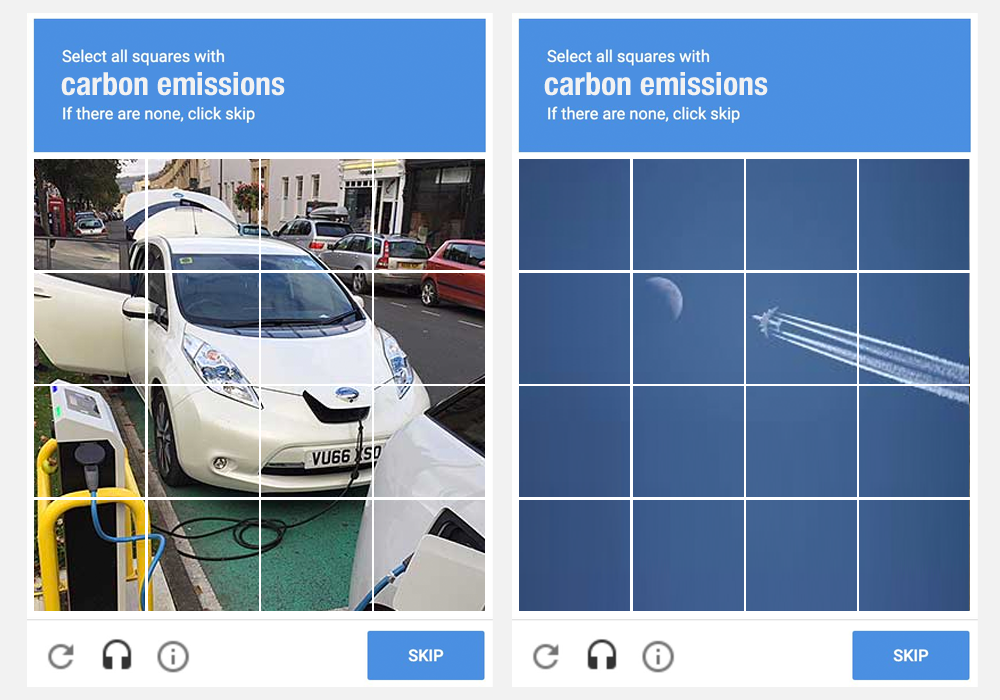Open the info icon in left captcha
1000x700 pixels.
tap(173, 656)
